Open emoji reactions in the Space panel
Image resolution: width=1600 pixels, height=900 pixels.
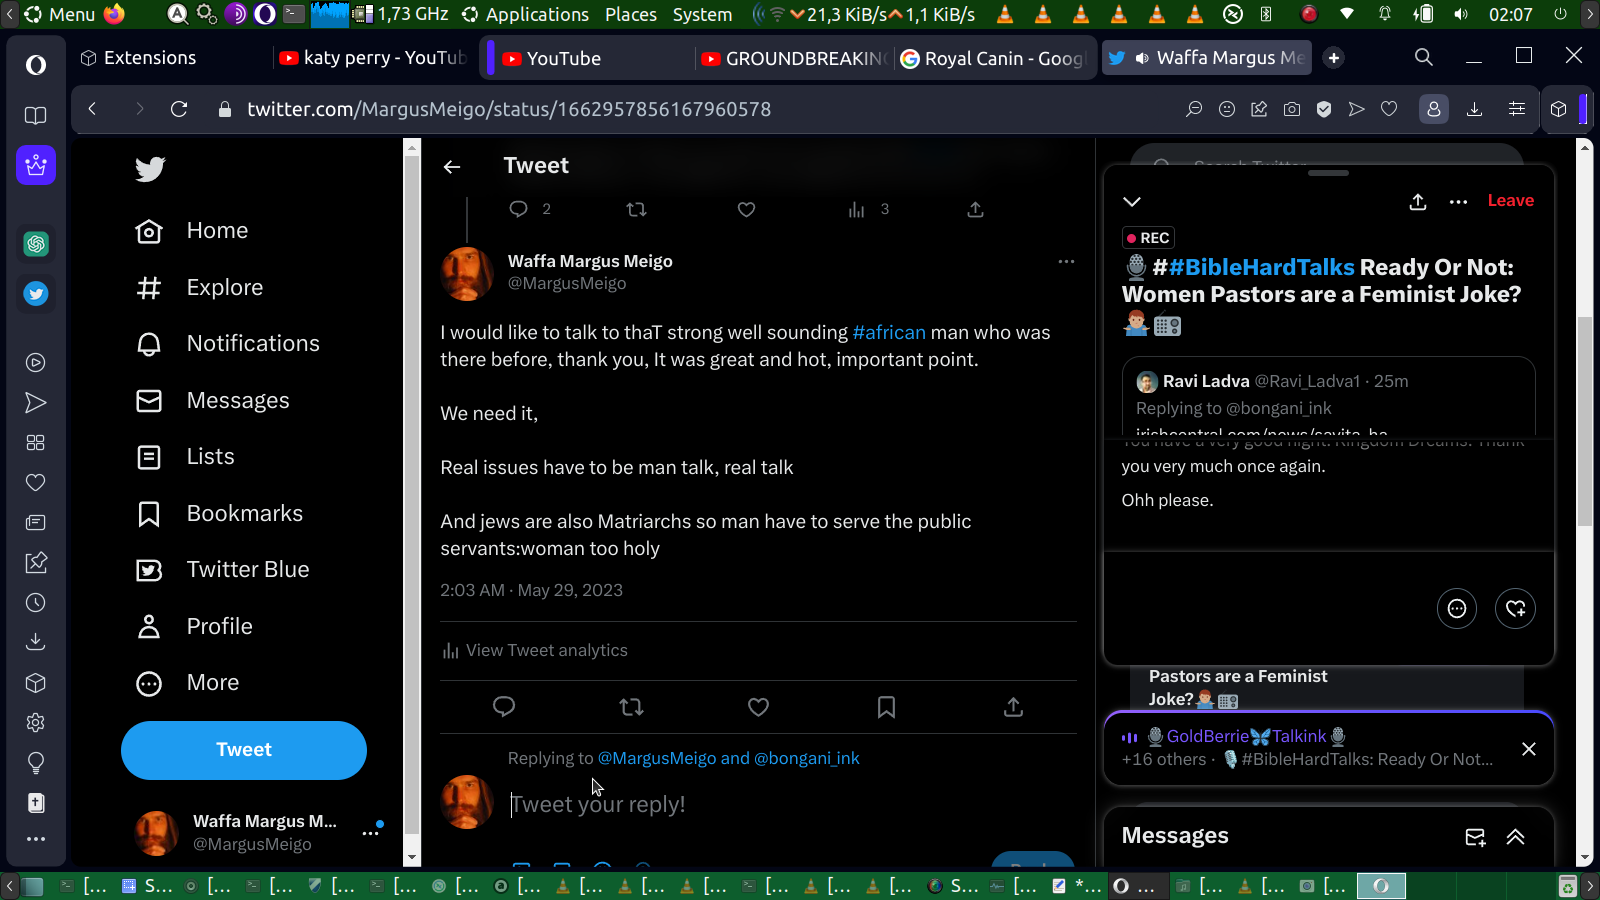tap(1457, 608)
